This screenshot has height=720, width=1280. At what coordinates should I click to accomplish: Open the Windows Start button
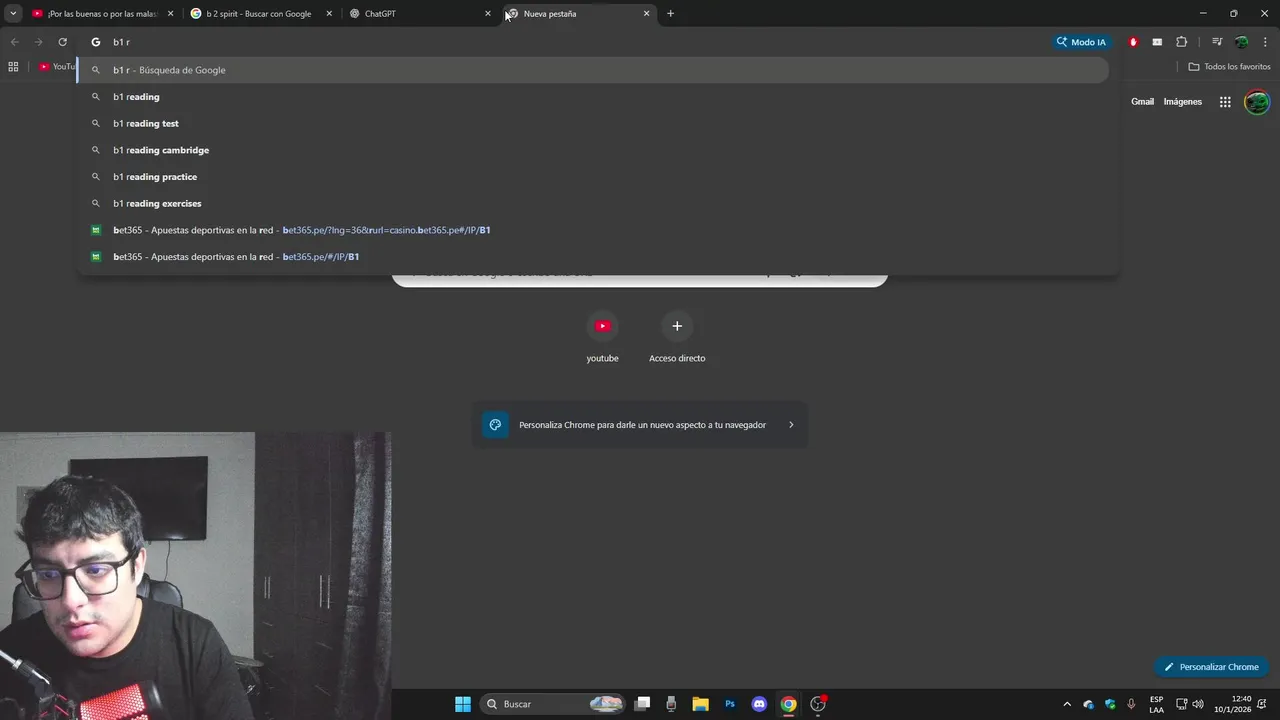click(463, 704)
